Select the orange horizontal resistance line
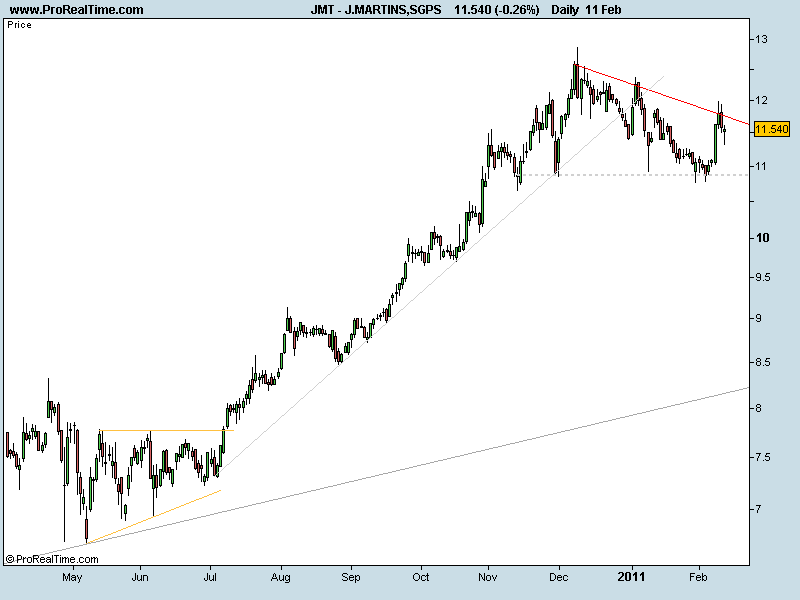Screen dimensions: 800x600 tap(166, 431)
